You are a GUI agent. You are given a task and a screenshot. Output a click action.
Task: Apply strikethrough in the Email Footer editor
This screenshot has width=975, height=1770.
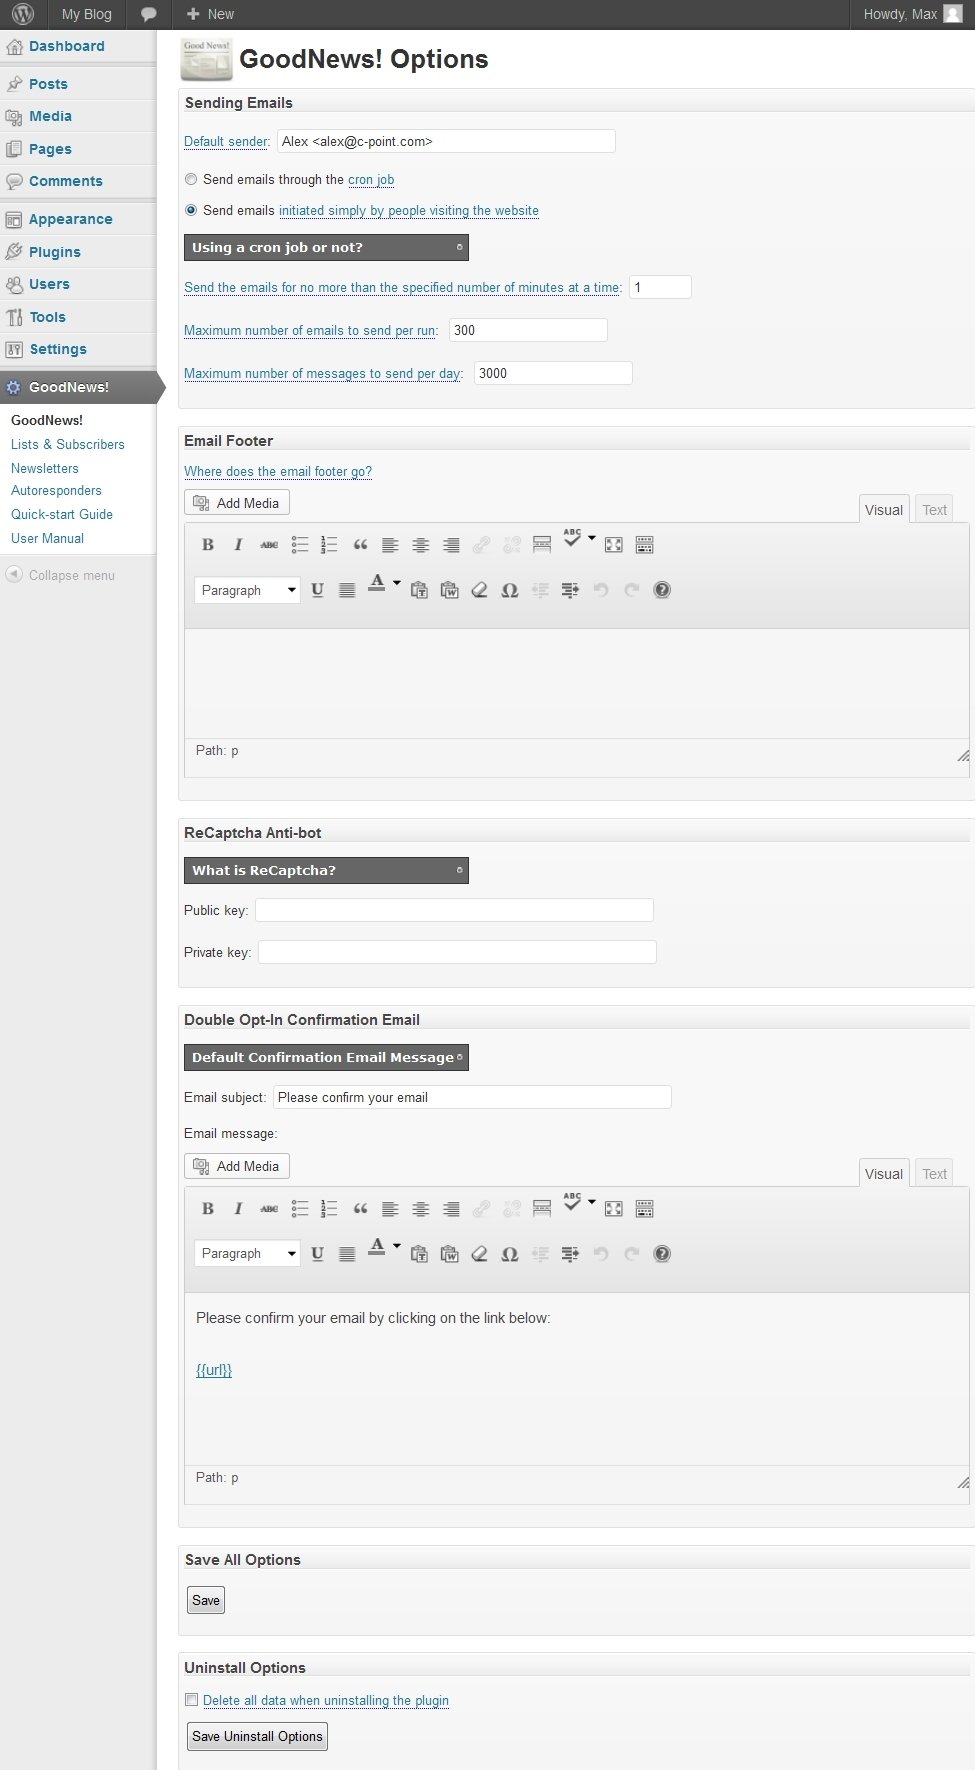pyautogui.click(x=269, y=545)
